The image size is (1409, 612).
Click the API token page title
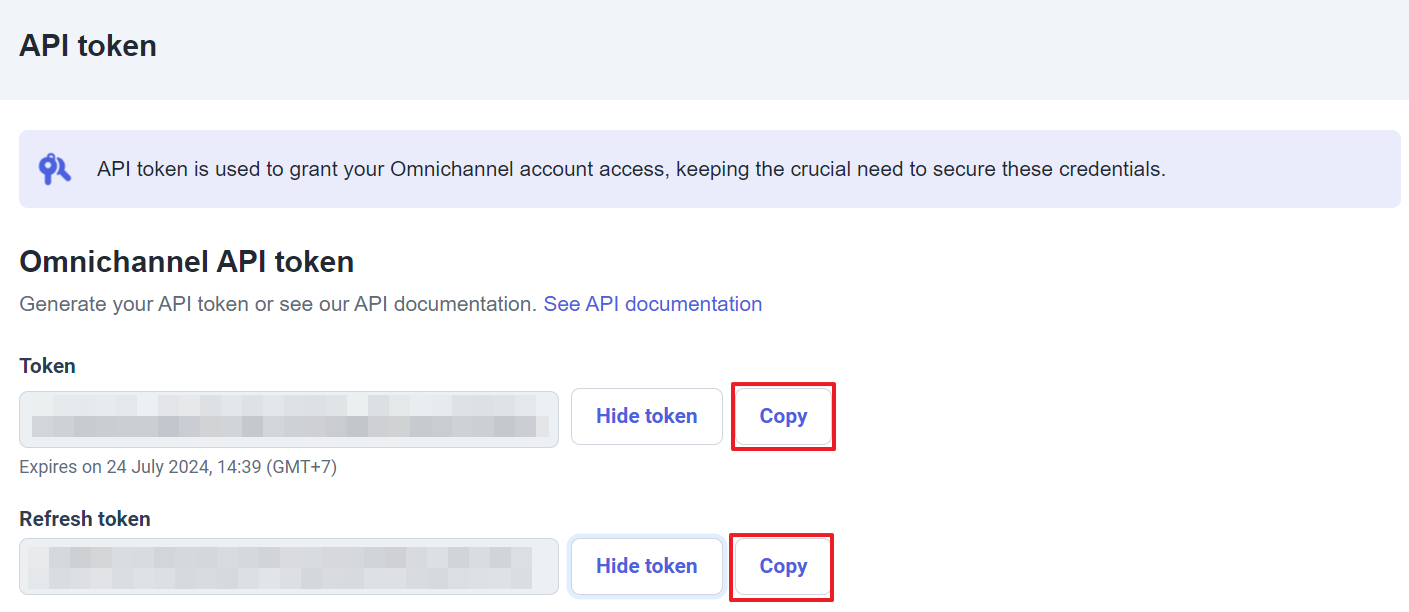pyautogui.click(x=88, y=46)
